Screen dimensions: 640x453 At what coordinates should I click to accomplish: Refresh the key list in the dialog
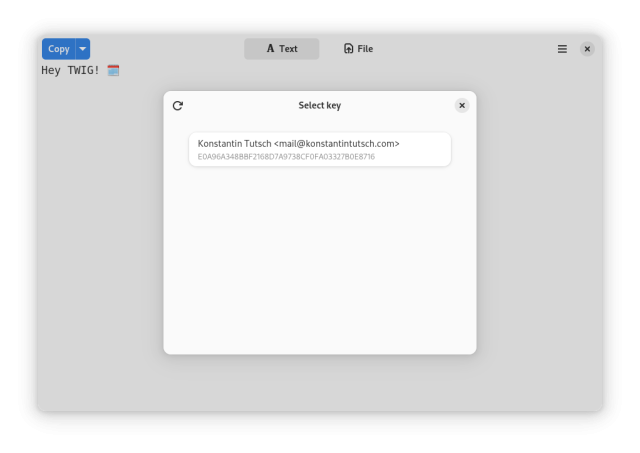point(178,105)
